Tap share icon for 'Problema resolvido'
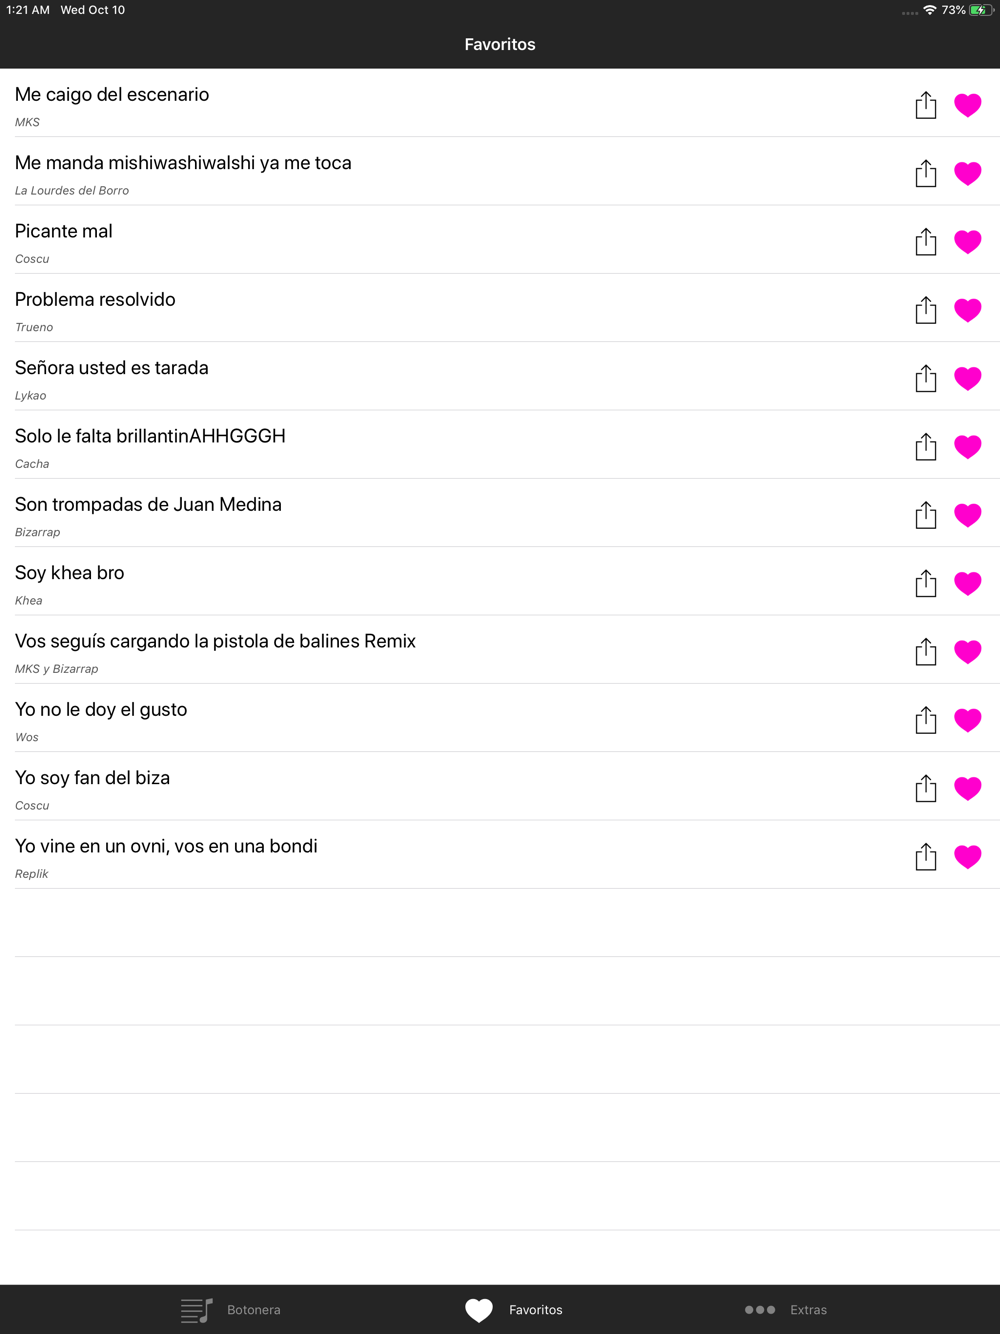 pos(926,310)
